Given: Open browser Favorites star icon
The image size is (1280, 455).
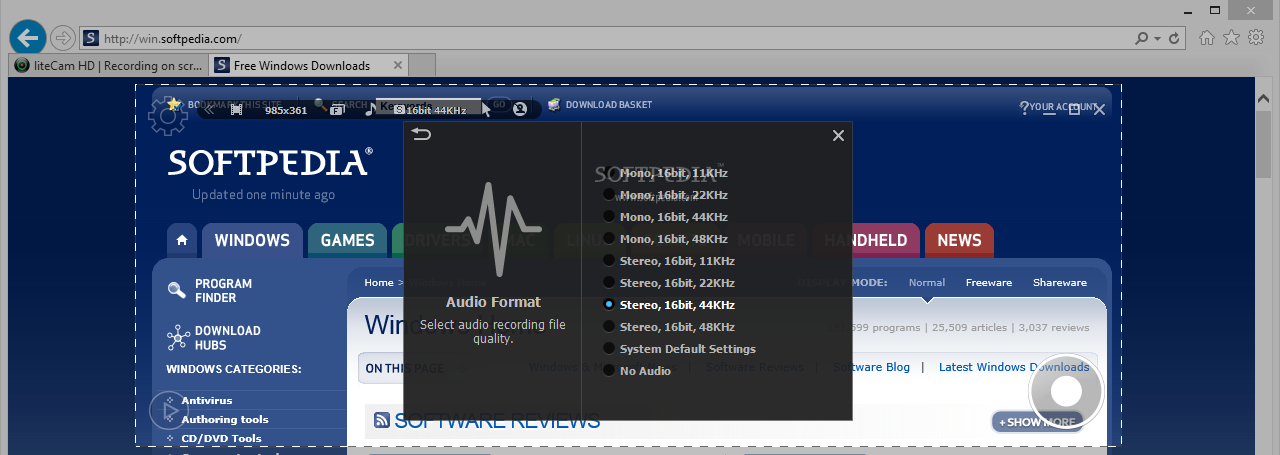Looking at the screenshot, I should coord(1231,38).
